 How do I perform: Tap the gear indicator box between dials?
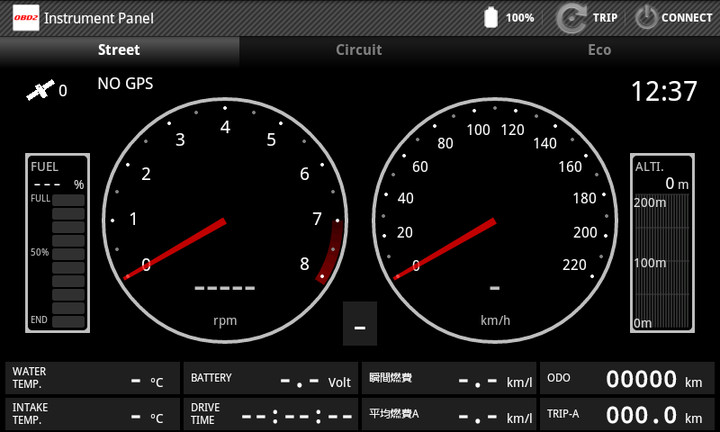coord(360,324)
